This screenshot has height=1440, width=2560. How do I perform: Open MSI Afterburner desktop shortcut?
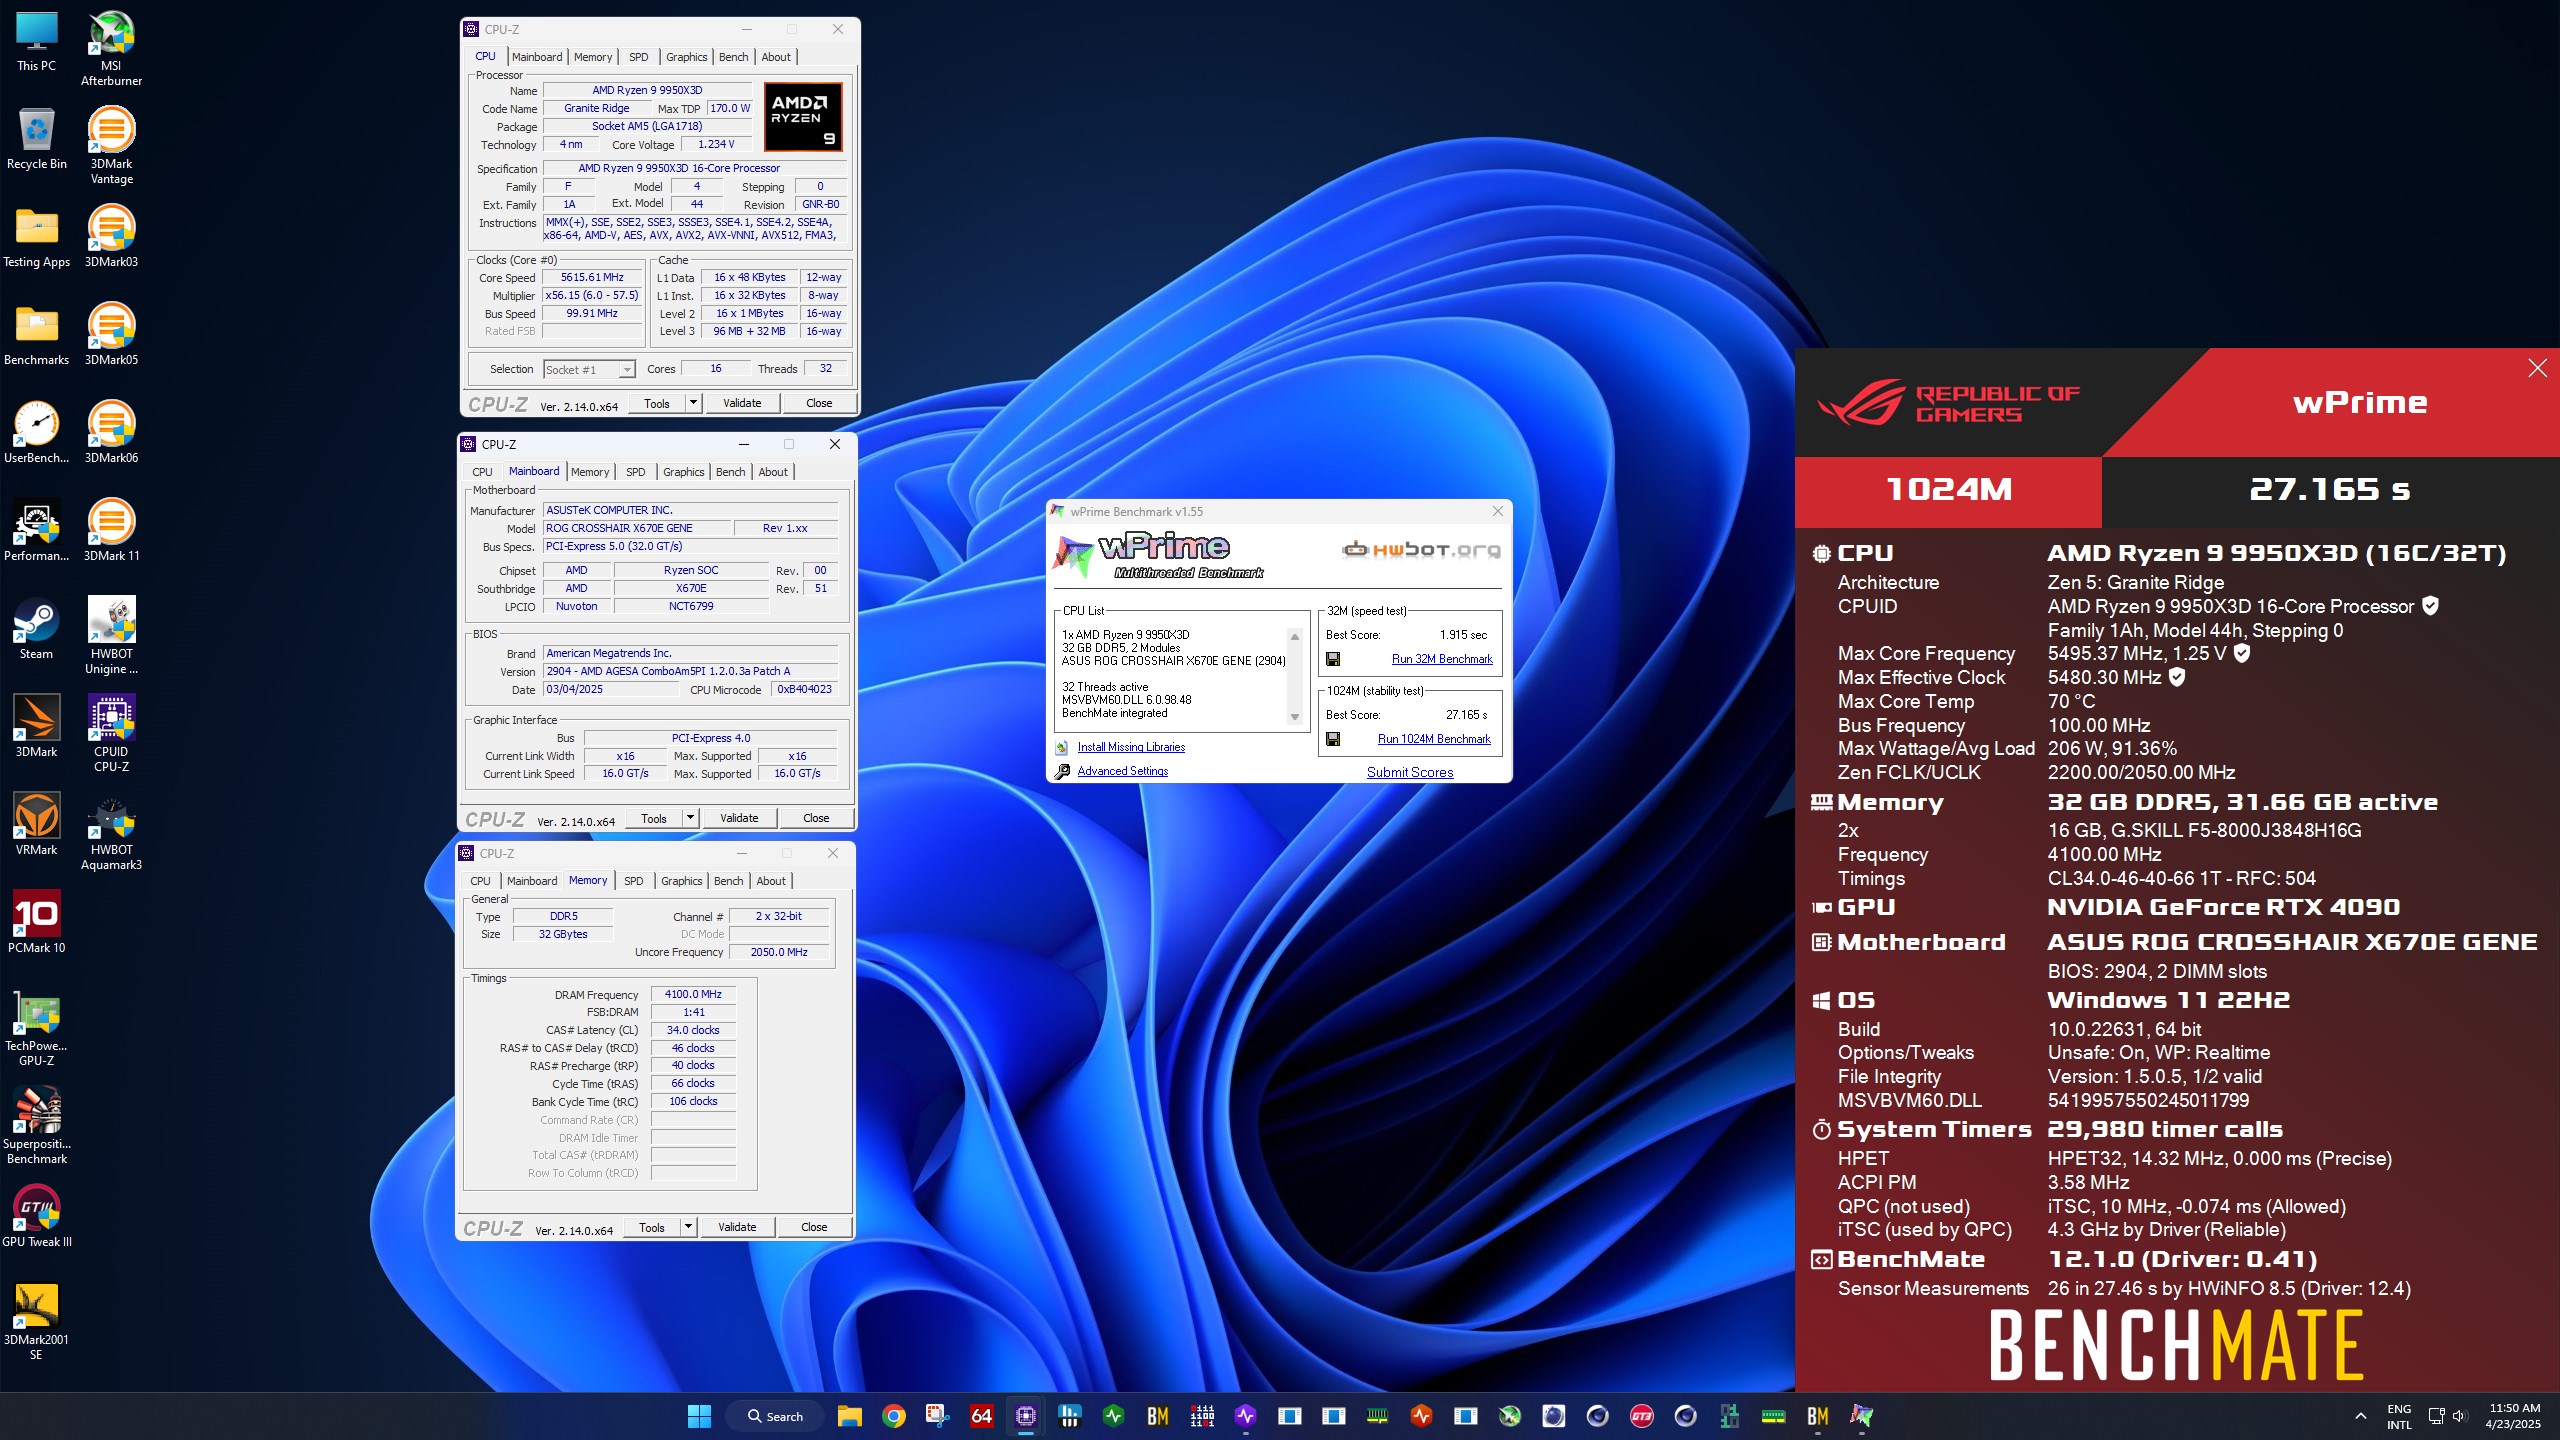[111, 48]
